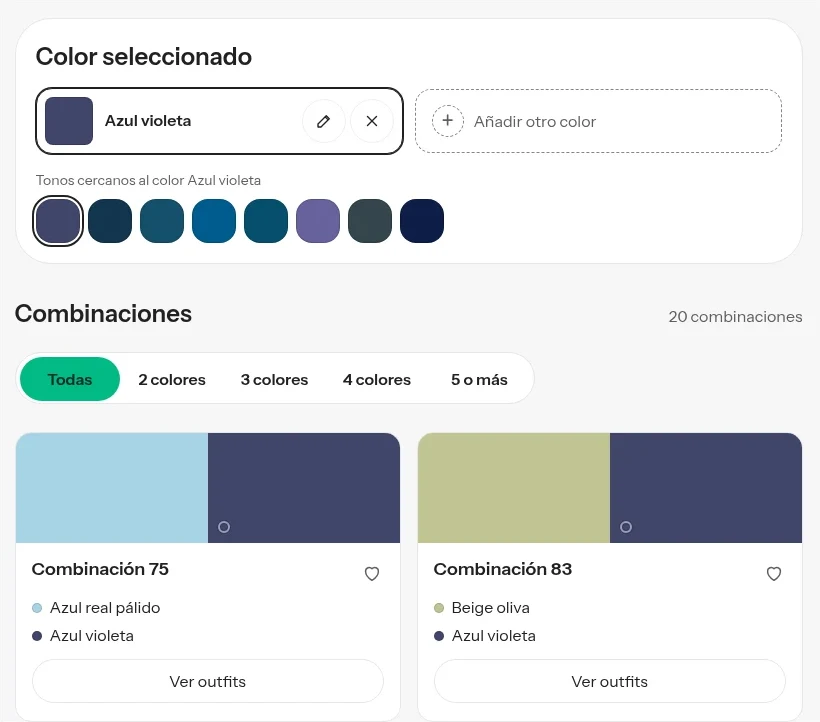Click circle marker on Combinación 83 palette
Image resolution: width=820 pixels, height=722 pixels.
tap(626, 527)
